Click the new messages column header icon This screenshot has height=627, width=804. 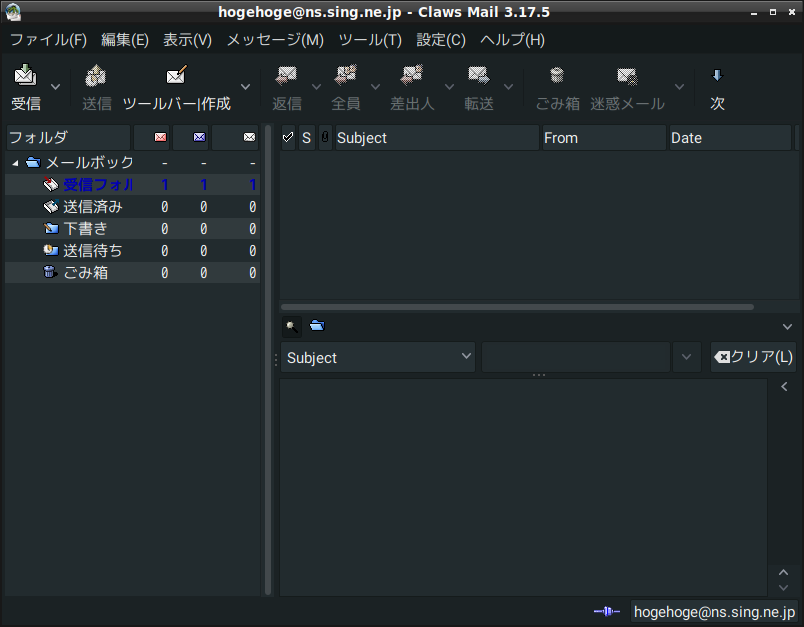[160, 137]
